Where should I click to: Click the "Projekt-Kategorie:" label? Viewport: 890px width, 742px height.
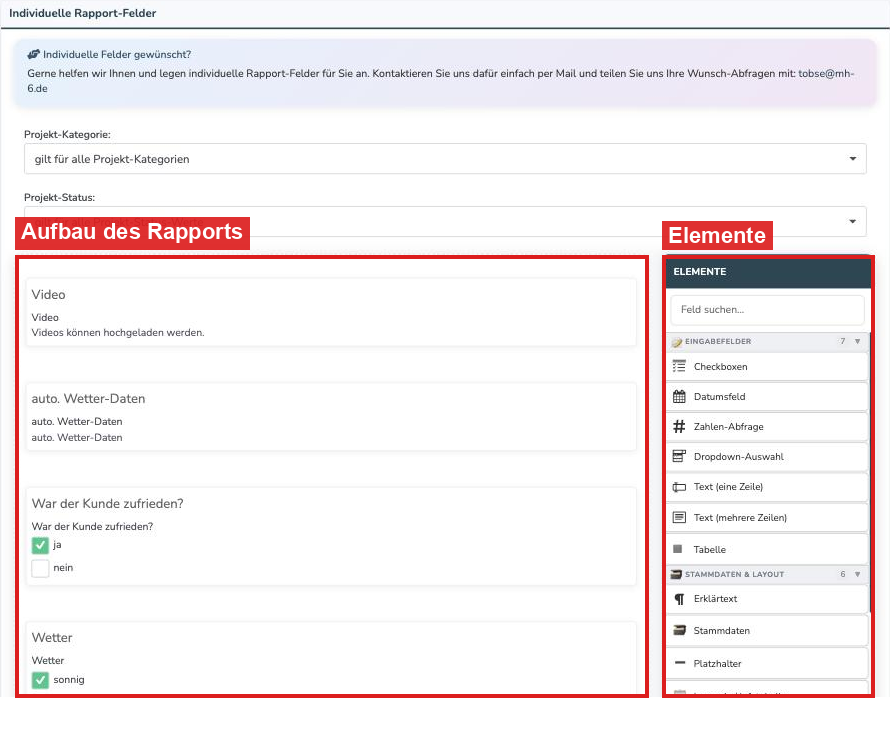[x=68, y=135]
